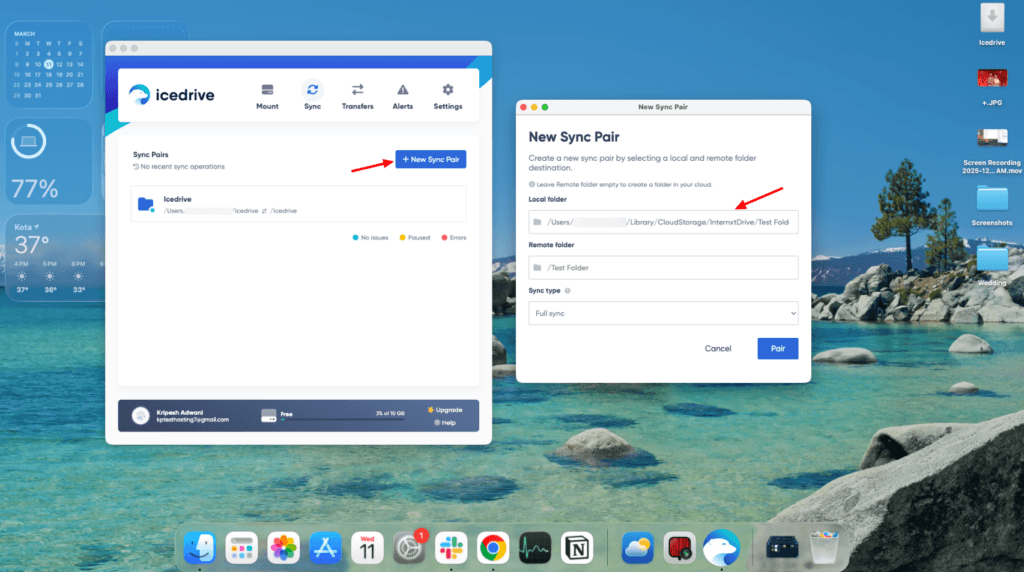Click the user account avatar
The image size is (1024, 572).
(140, 416)
